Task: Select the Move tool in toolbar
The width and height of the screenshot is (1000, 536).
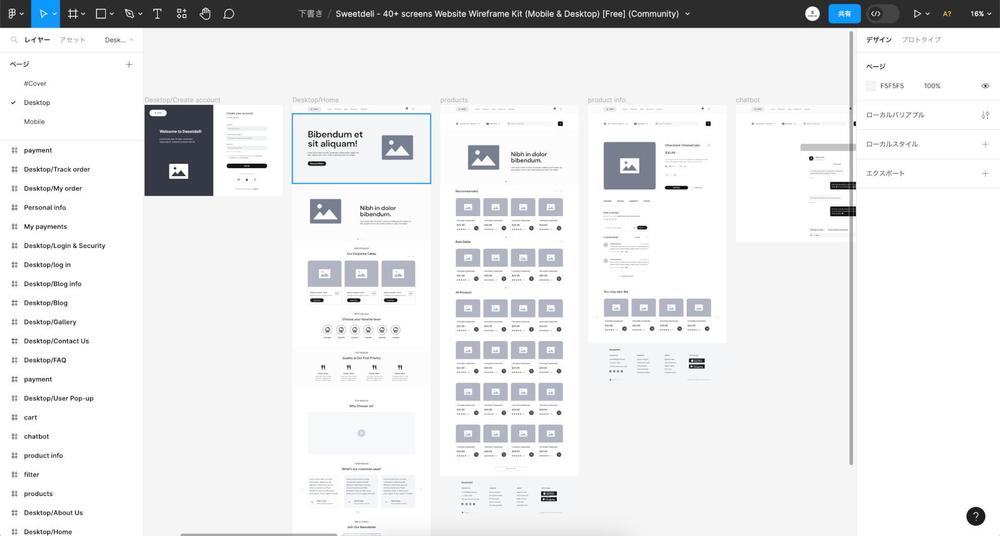Action: (x=43, y=13)
